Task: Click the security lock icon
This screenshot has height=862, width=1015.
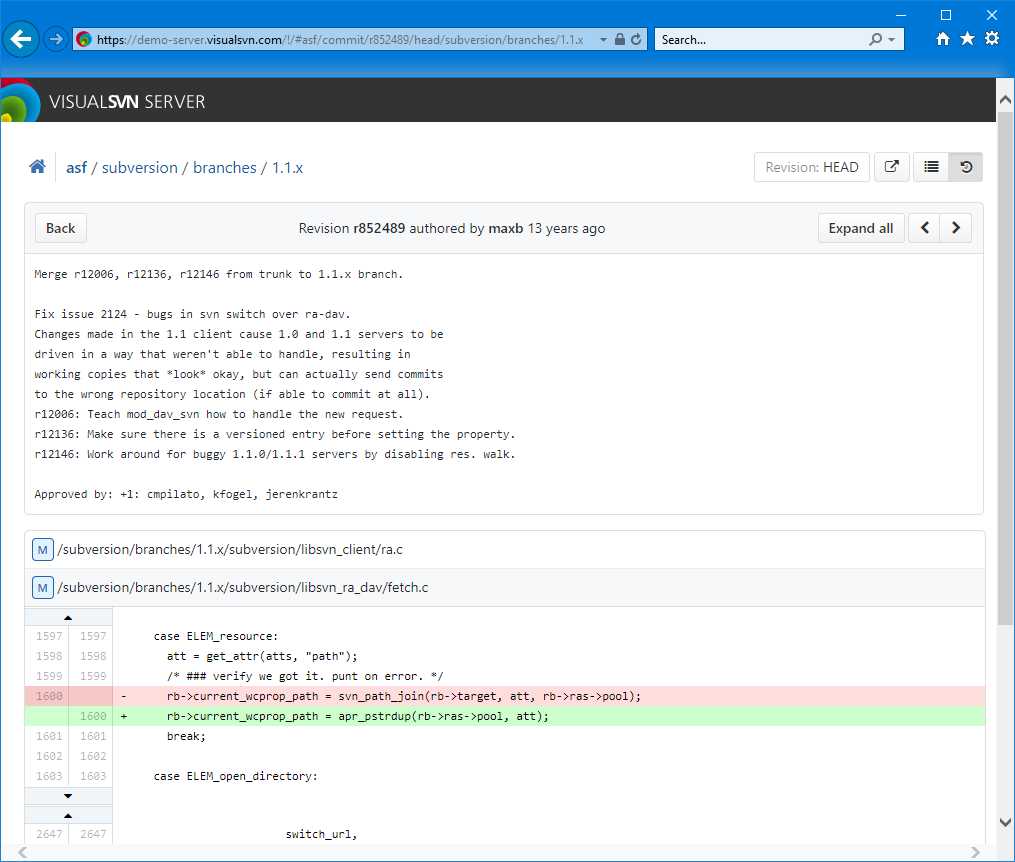Action: click(x=619, y=39)
